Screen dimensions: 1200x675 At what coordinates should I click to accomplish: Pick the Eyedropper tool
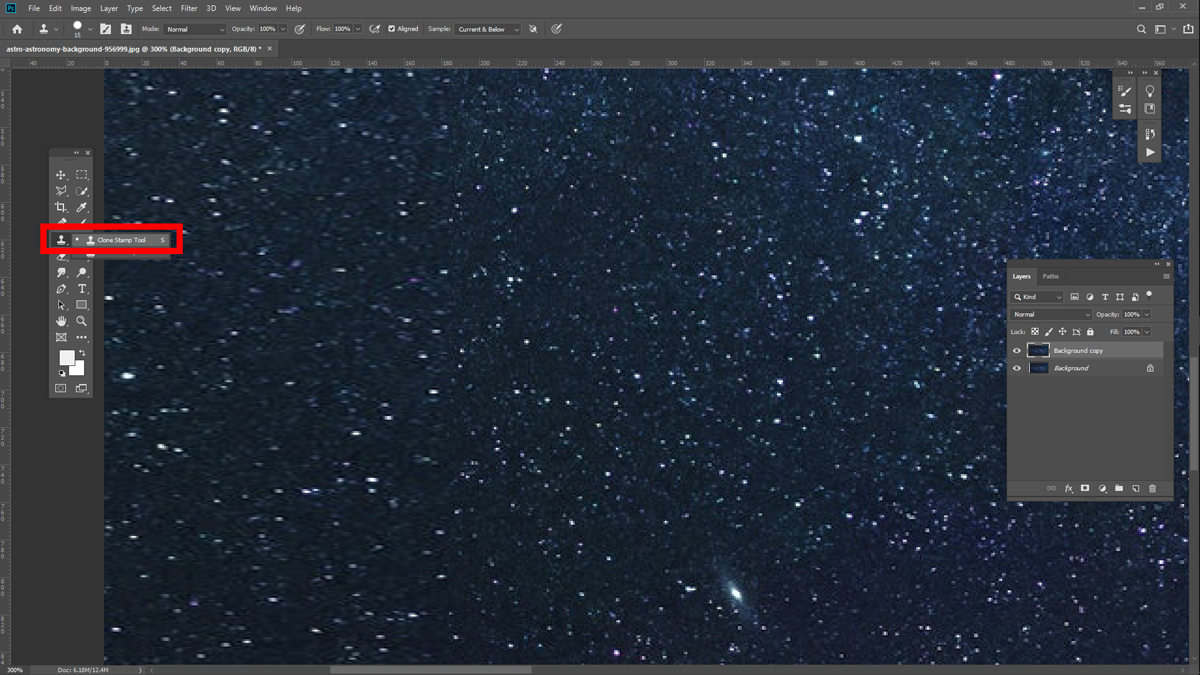click(x=82, y=207)
